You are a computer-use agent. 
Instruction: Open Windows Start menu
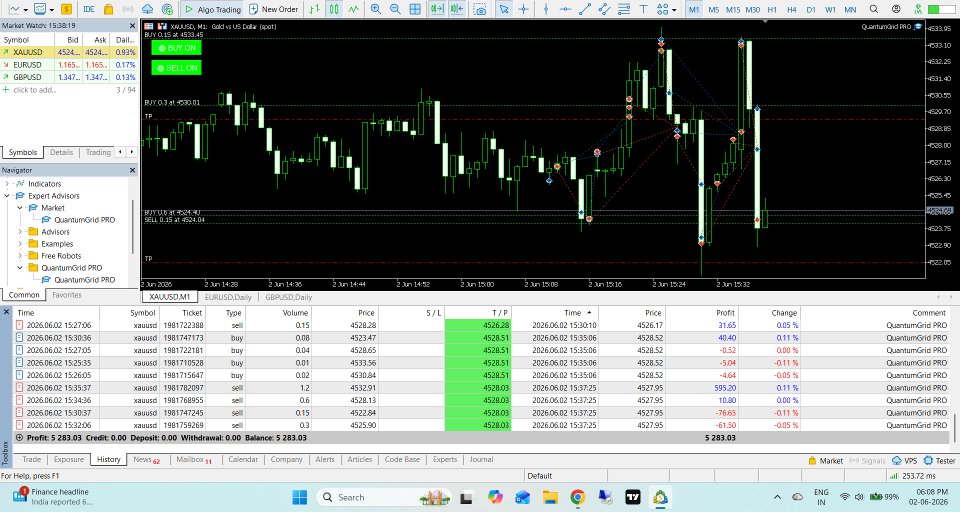(x=299, y=497)
